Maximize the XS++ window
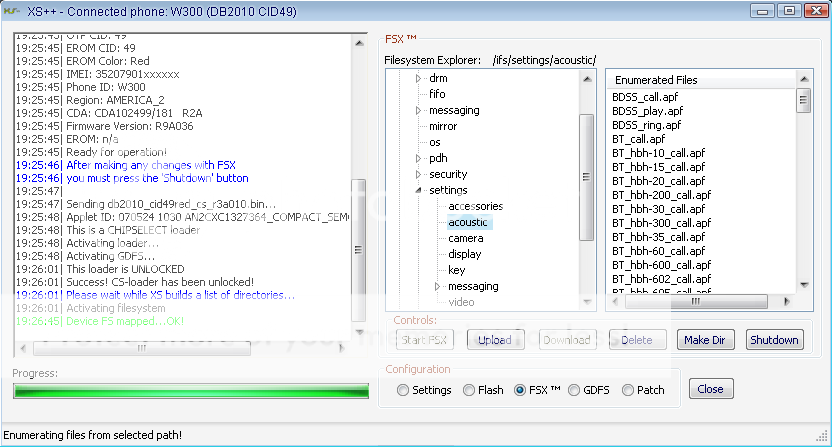The width and height of the screenshot is (832, 447). coord(790,11)
